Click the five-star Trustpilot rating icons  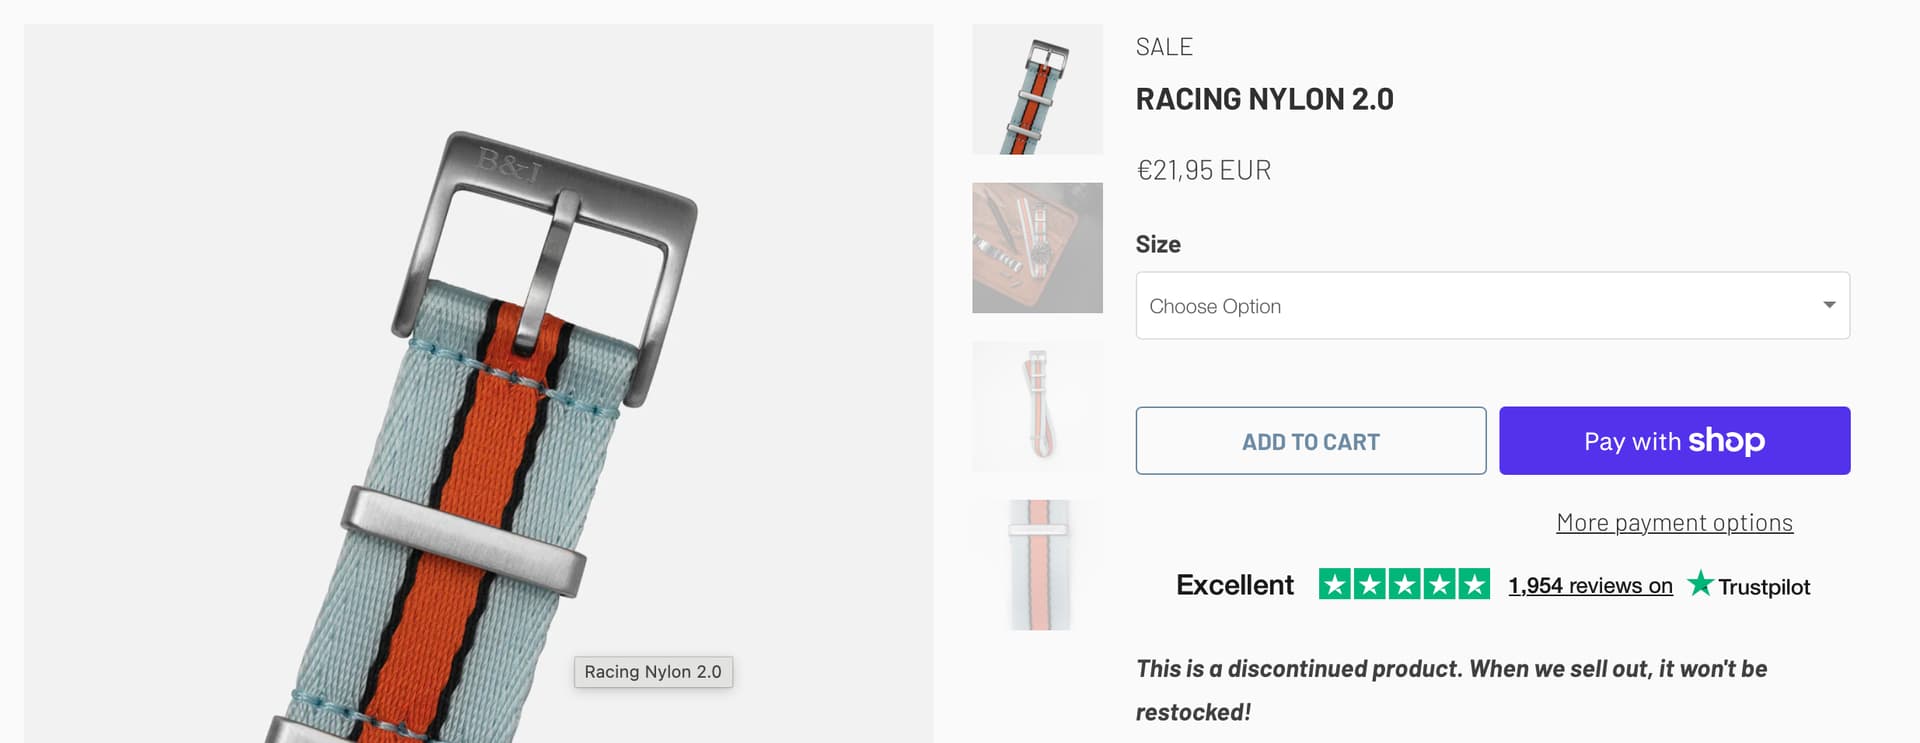(x=1404, y=584)
